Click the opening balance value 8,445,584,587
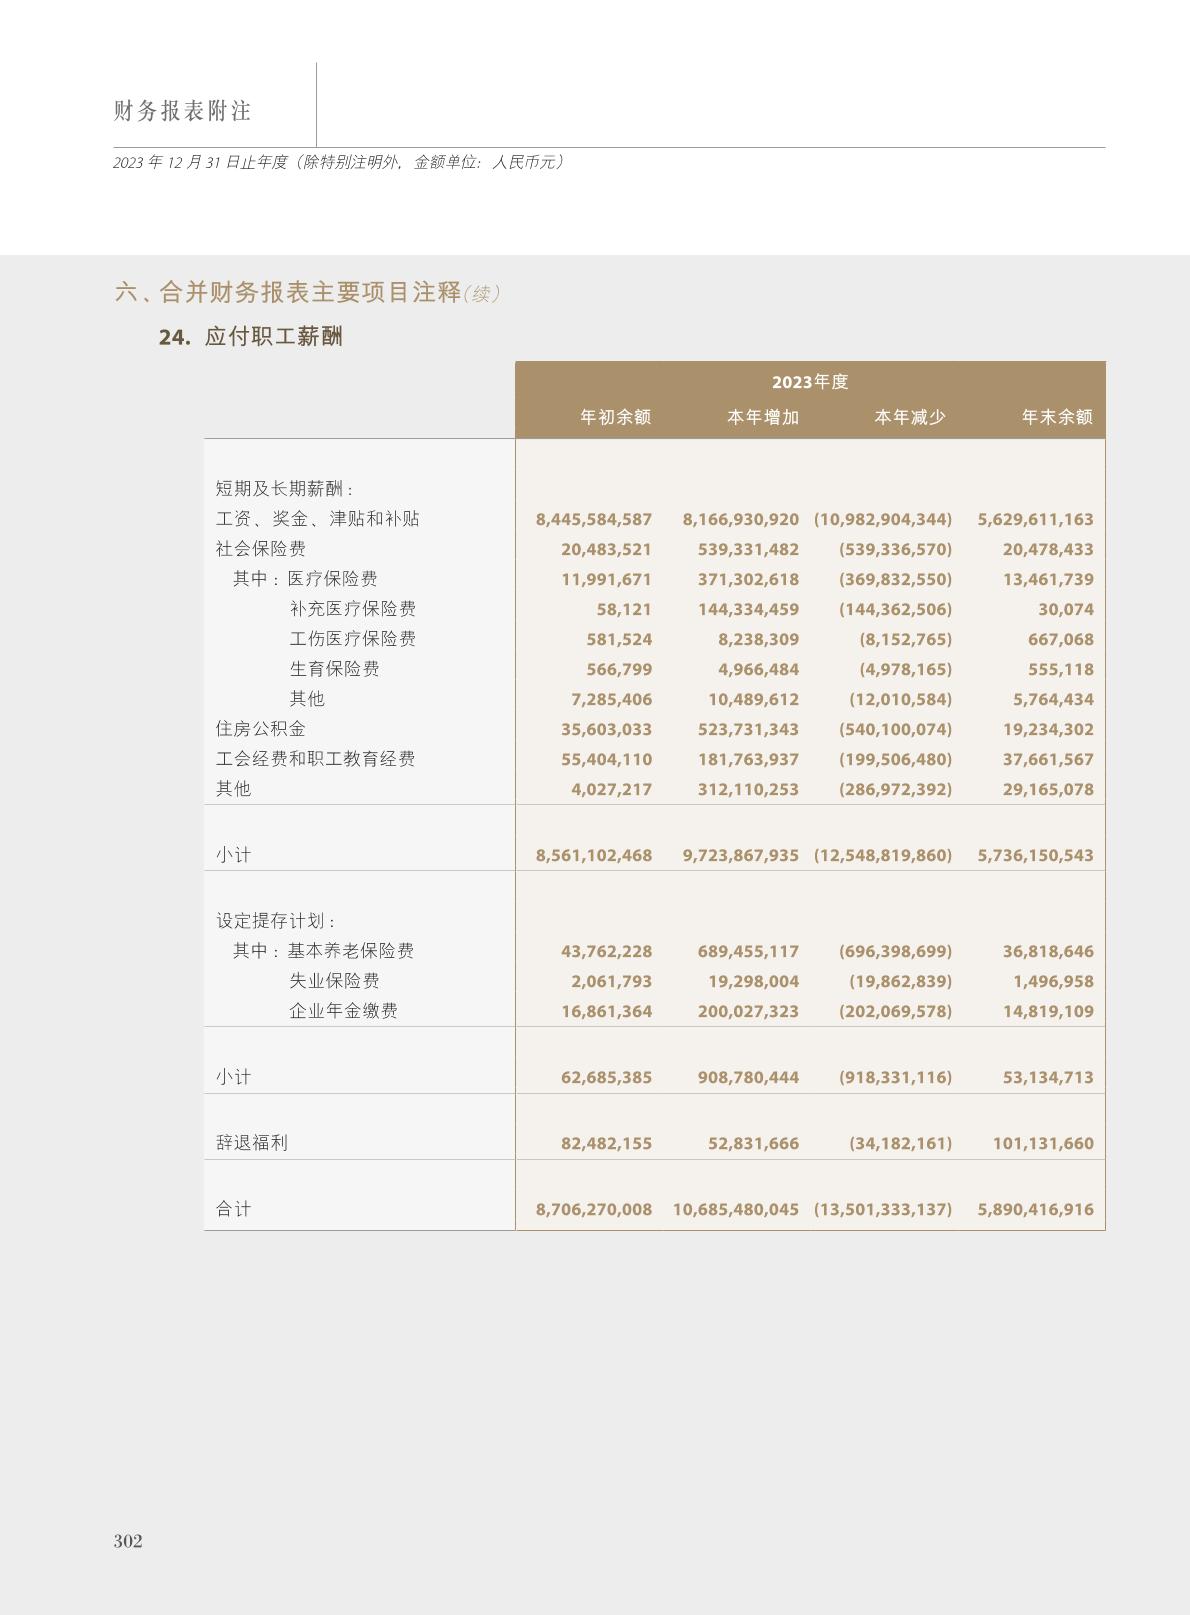Screen dimensions: 1190x1615 point(594,519)
